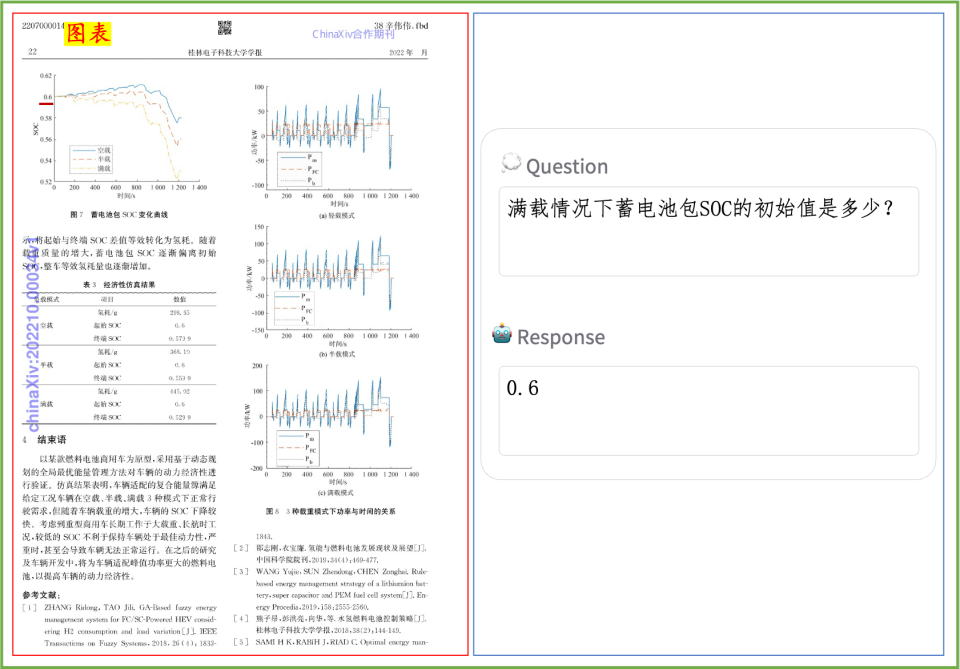Click the 参考文献 heading

point(41,595)
